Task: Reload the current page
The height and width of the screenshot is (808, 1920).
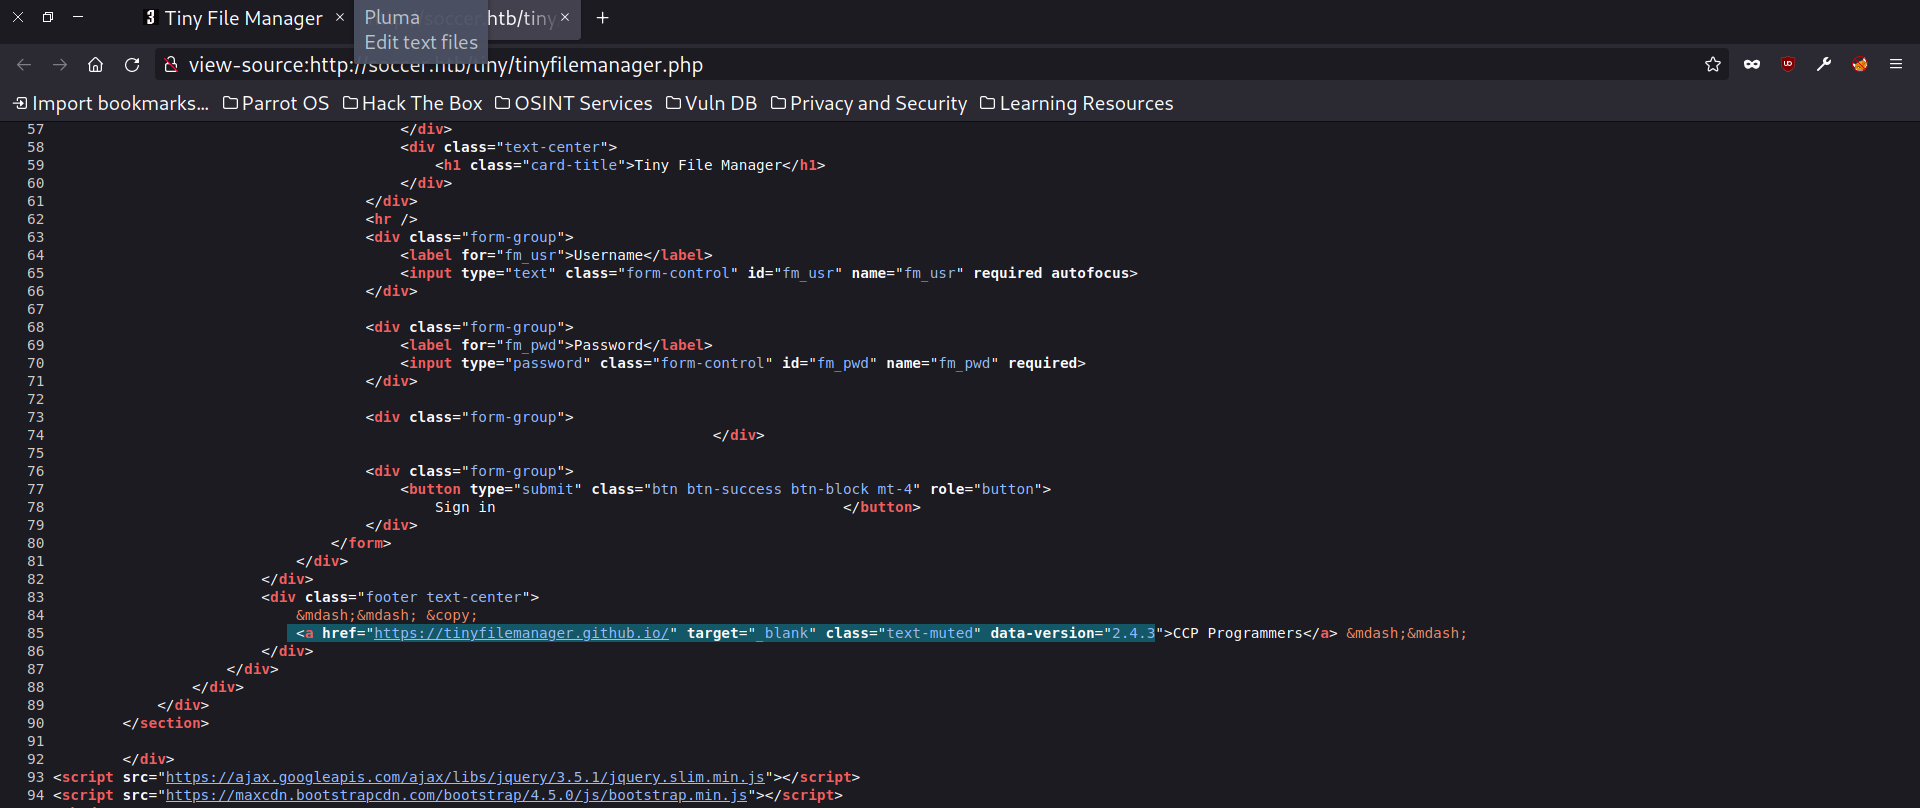Action: (132, 65)
